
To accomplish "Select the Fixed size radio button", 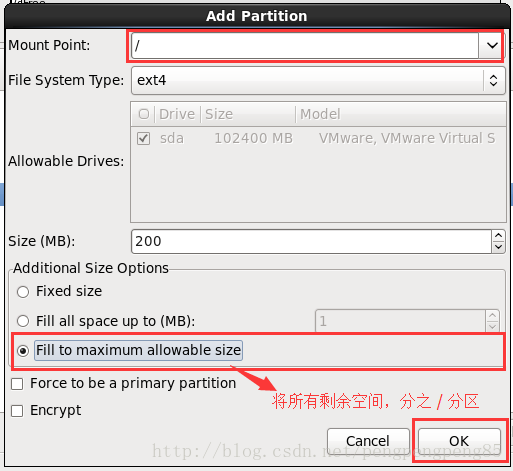I will tap(23, 292).
